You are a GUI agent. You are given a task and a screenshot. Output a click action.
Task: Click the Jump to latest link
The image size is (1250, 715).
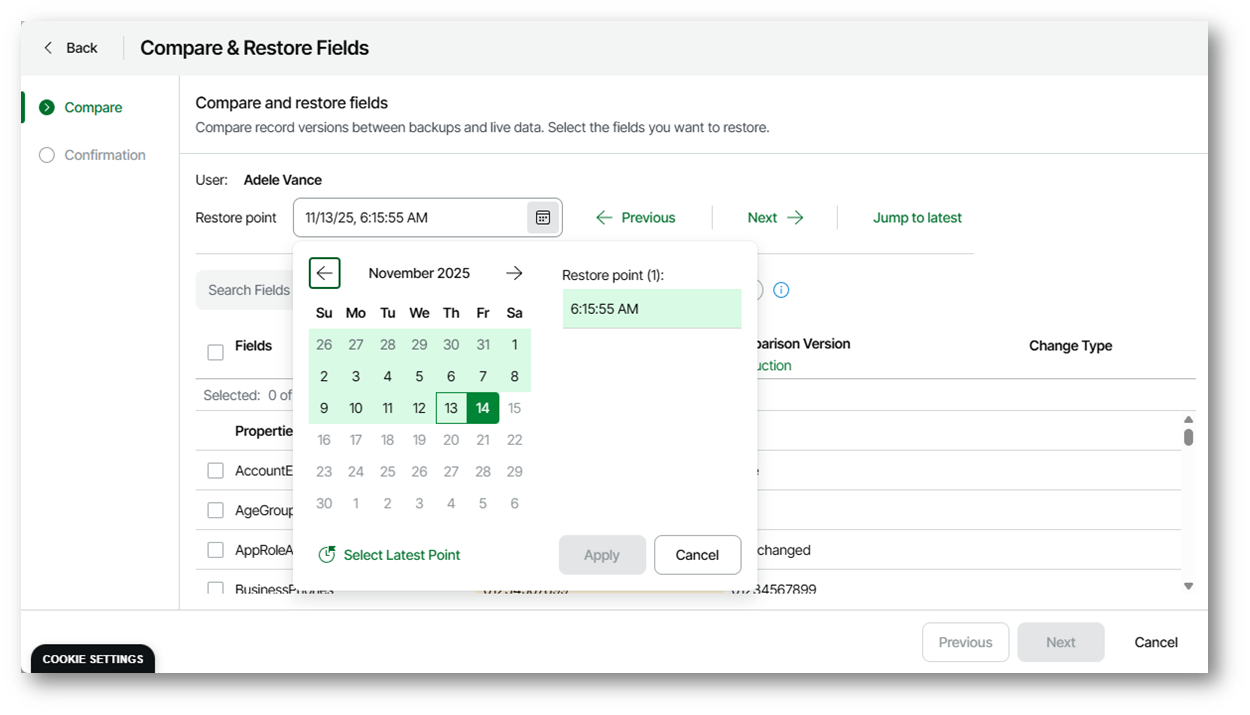tap(917, 218)
